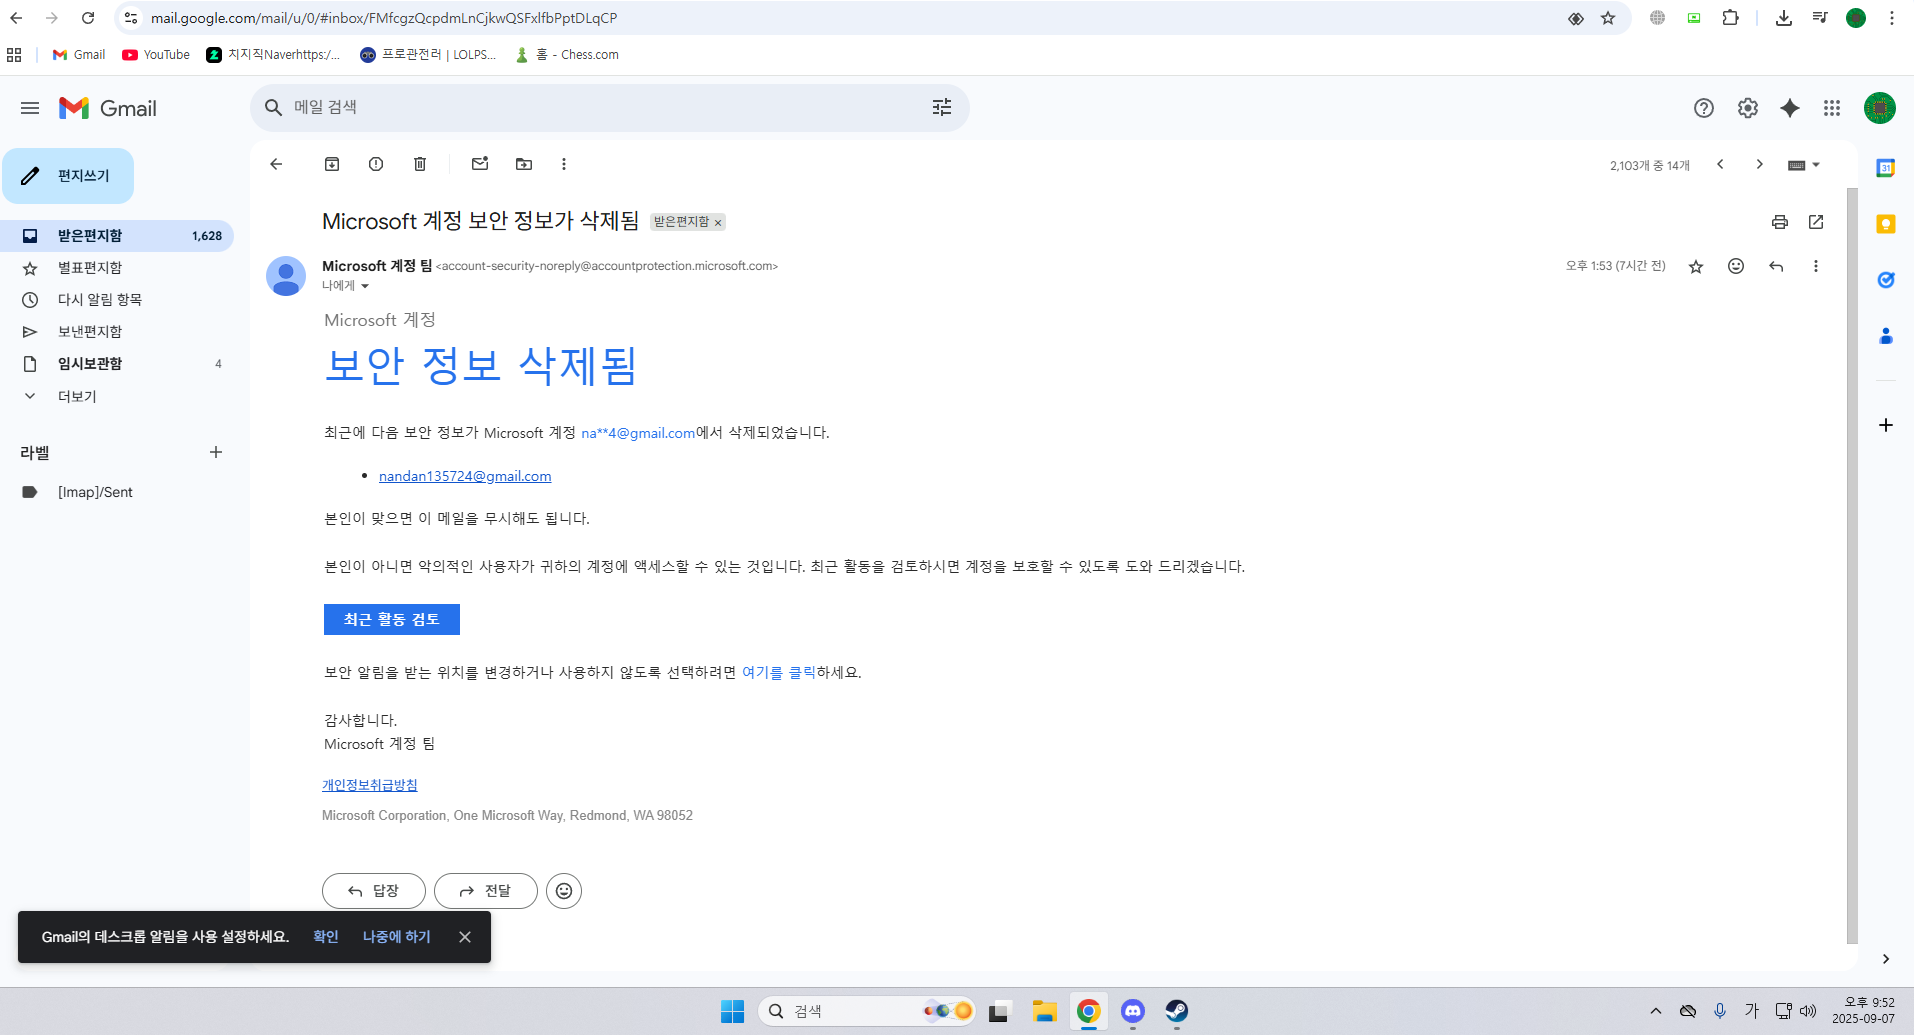Image resolution: width=1914 pixels, height=1035 pixels.
Task: Click 전달 forward button
Action: coord(486,891)
